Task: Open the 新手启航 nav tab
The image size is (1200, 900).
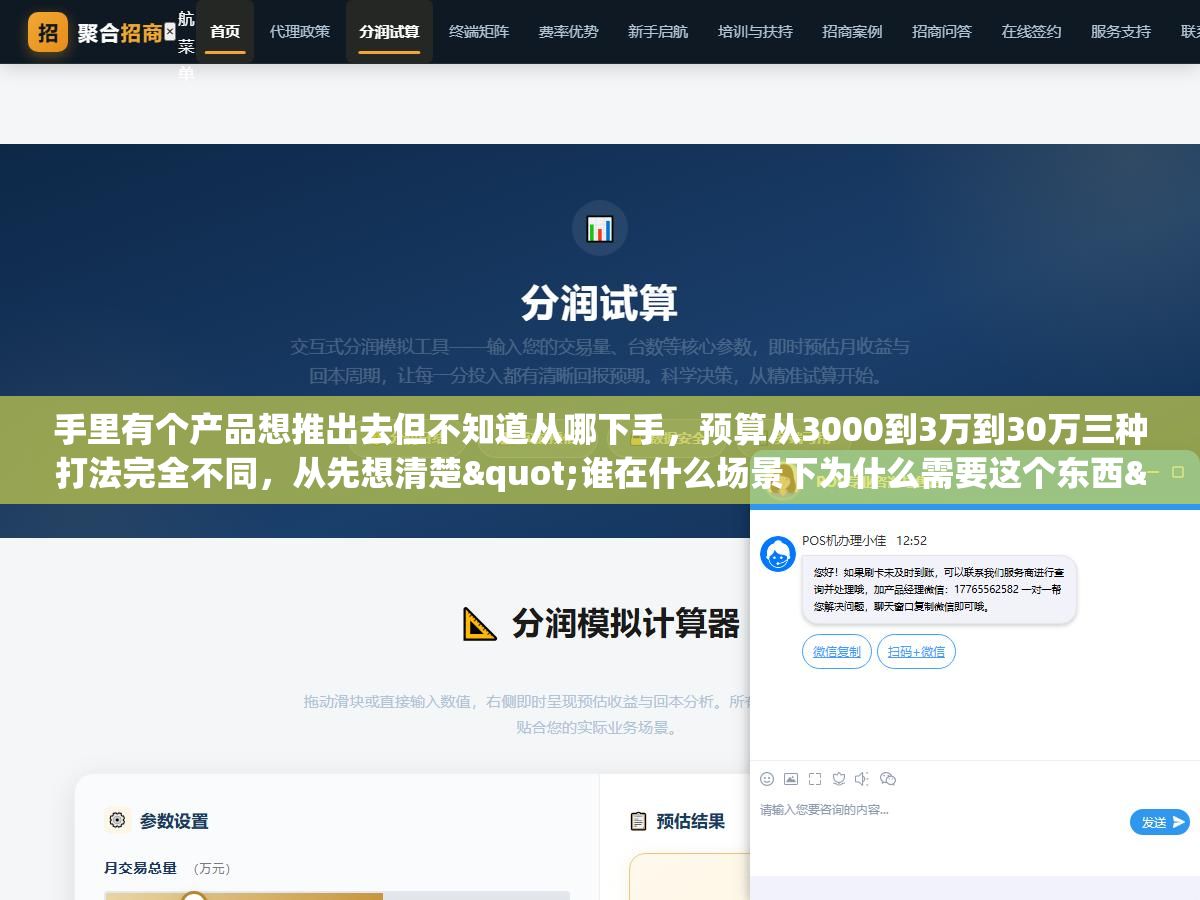Action: (x=658, y=32)
